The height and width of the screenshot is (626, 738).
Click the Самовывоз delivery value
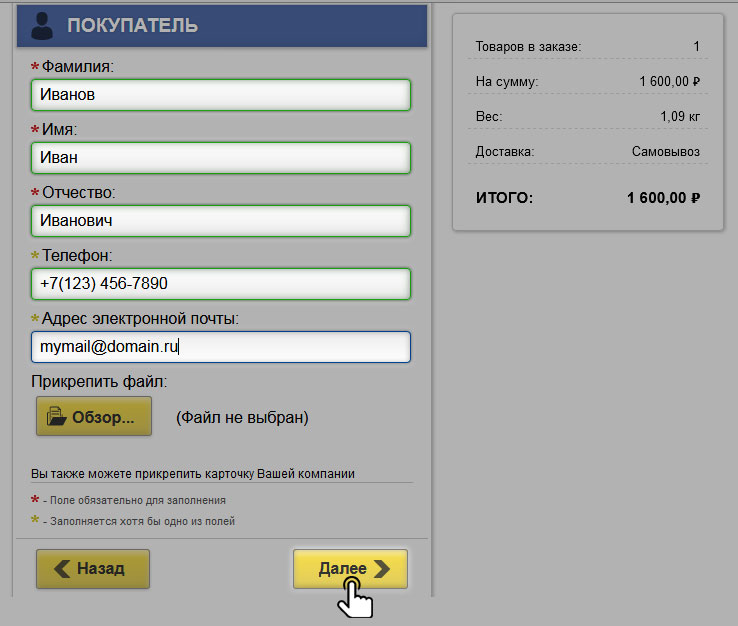665,152
